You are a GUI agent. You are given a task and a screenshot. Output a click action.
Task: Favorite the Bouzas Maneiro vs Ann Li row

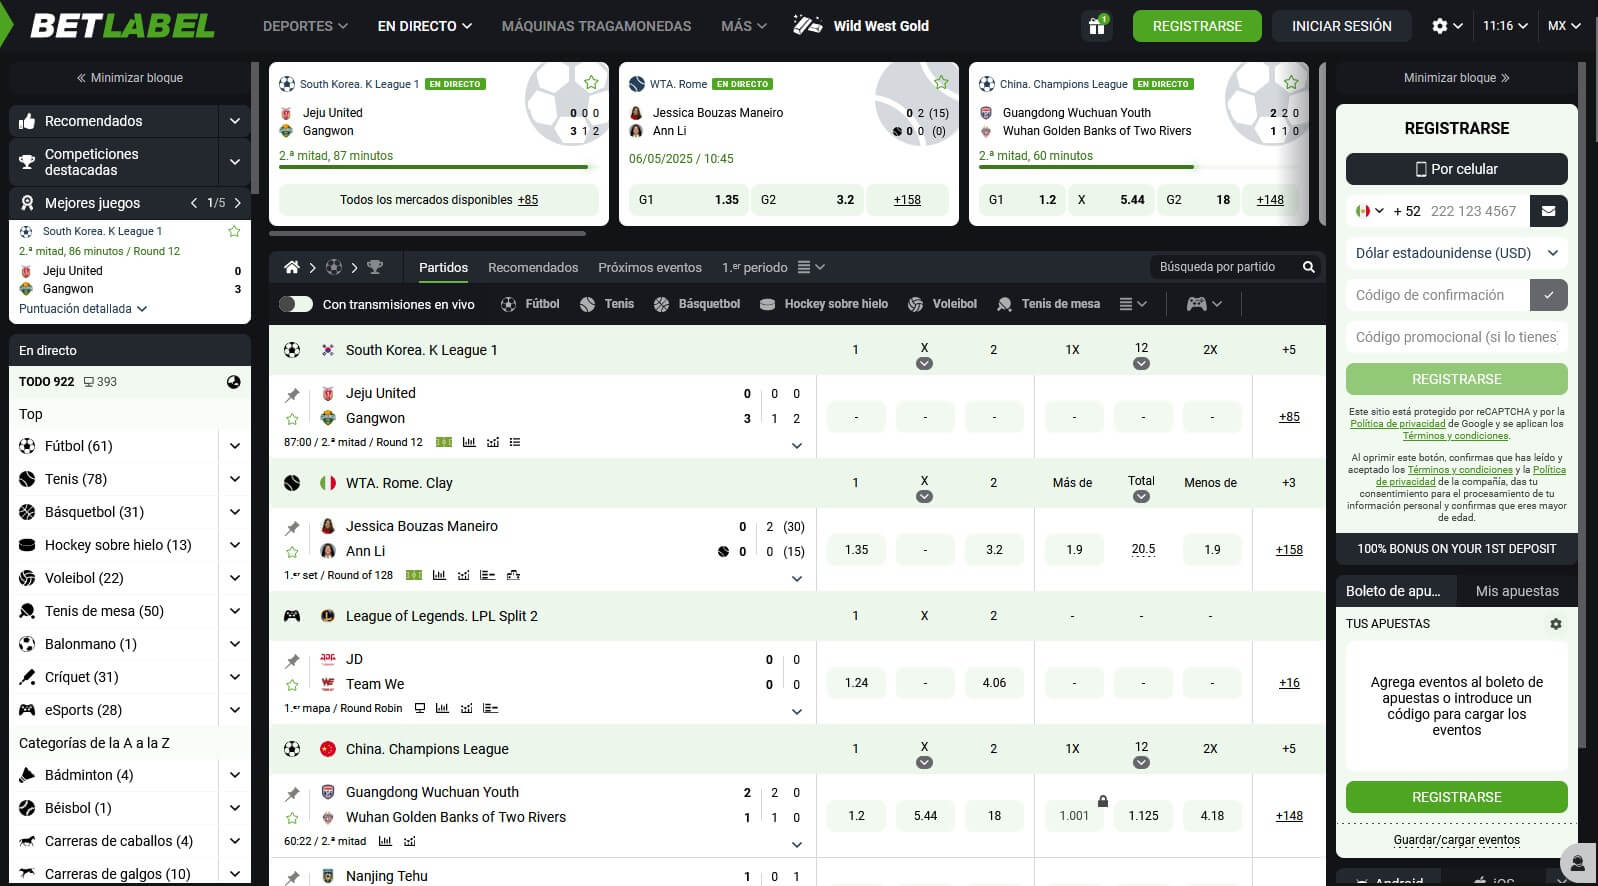point(292,552)
